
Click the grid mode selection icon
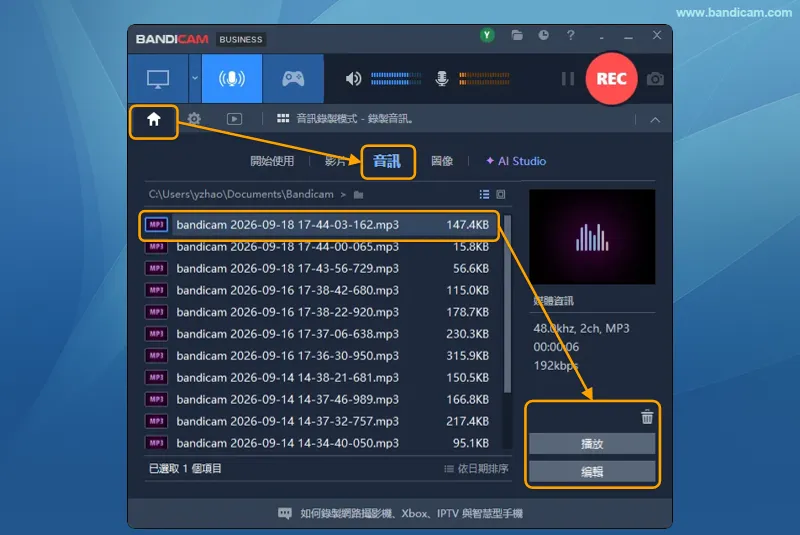pyautogui.click(x=283, y=119)
